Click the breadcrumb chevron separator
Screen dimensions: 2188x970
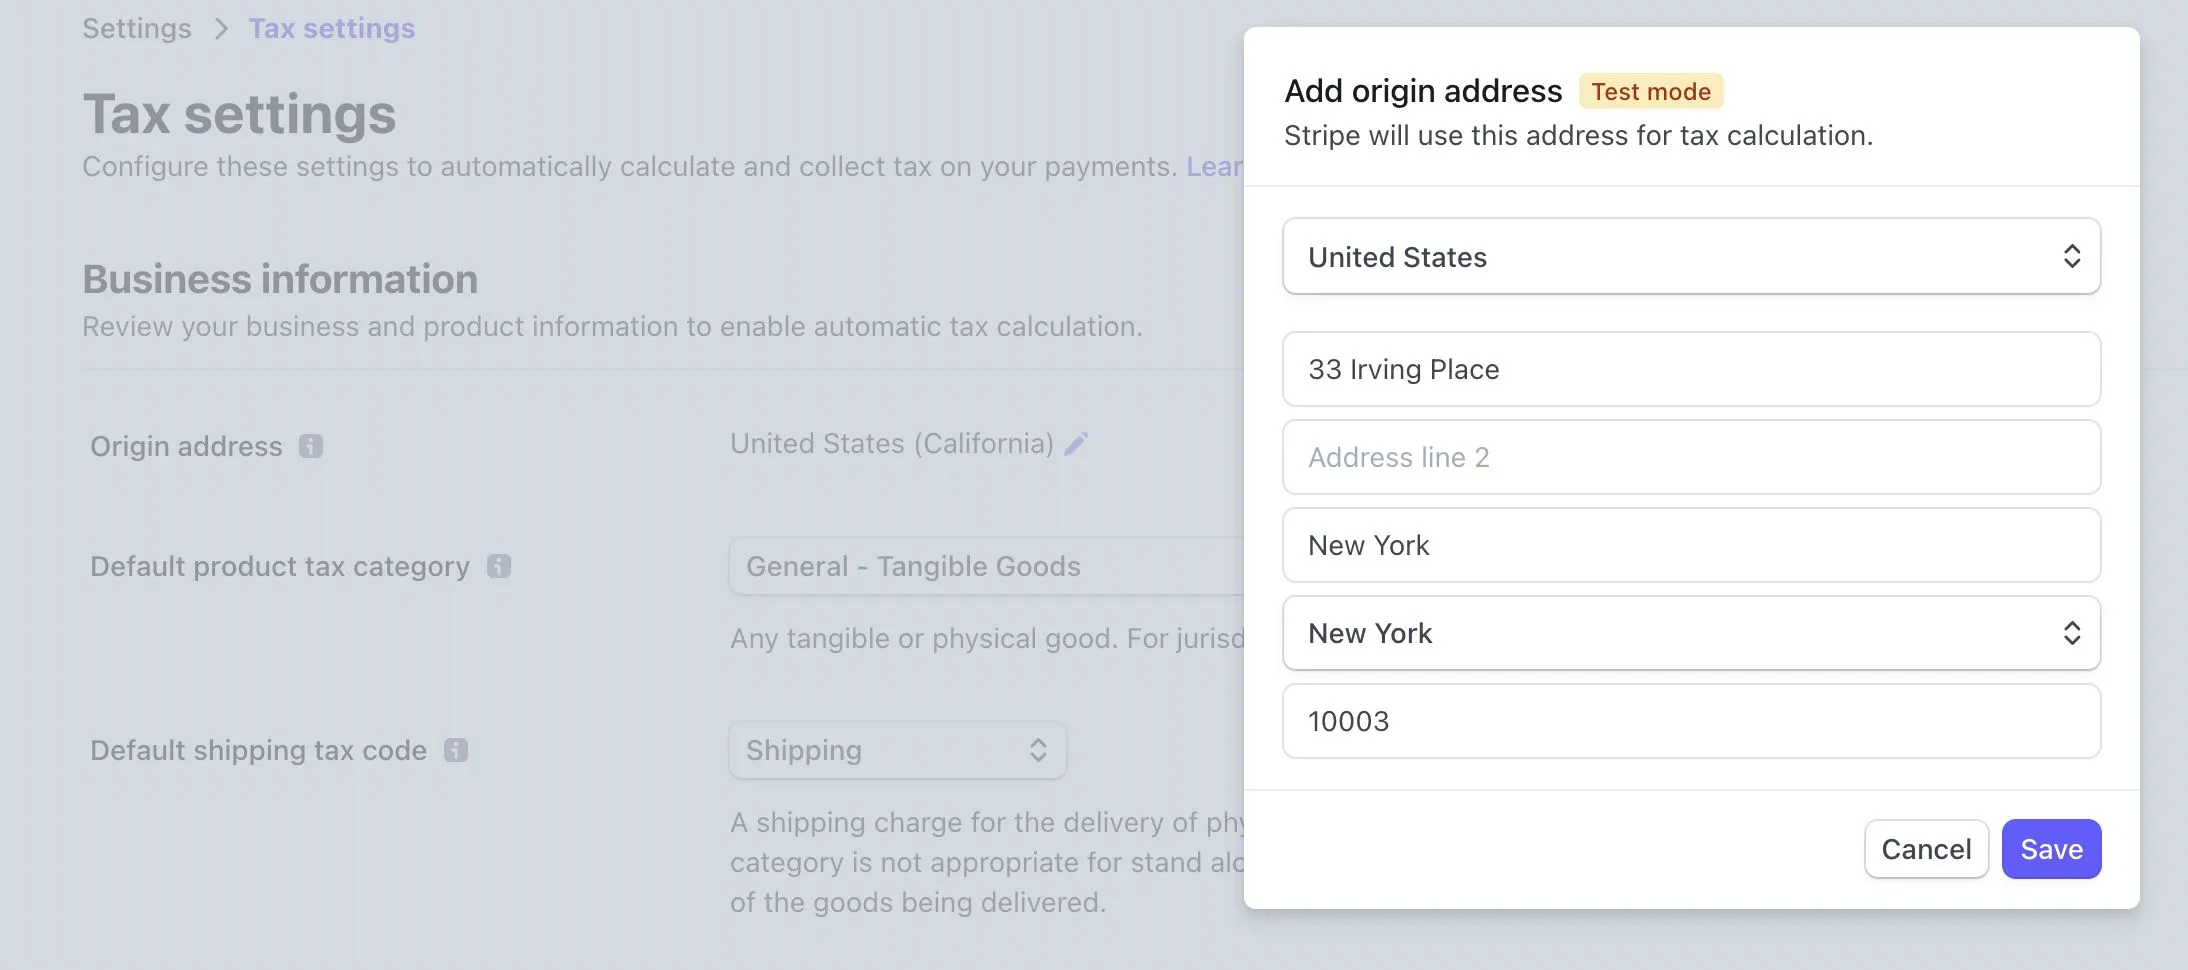pyautogui.click(x=221, y=29)
